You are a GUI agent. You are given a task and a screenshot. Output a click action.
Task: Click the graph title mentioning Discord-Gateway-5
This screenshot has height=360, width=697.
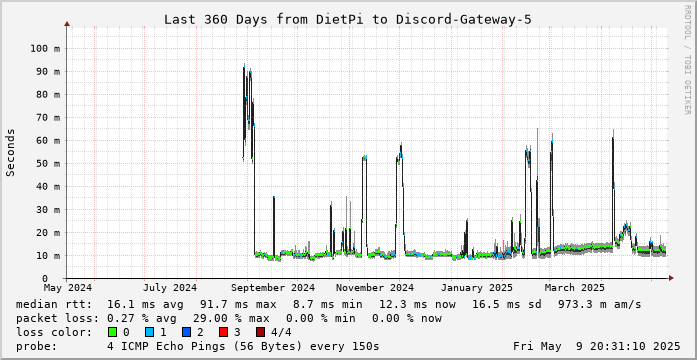[348, 20]
